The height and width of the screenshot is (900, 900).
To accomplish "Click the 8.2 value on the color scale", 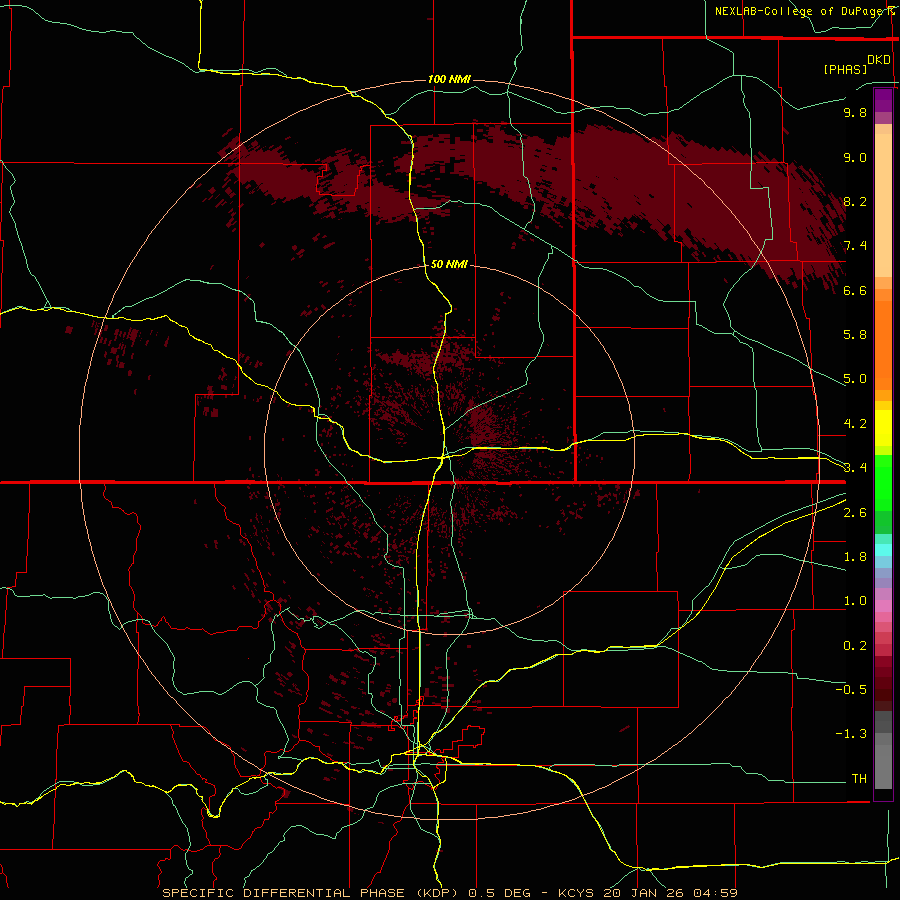I will (855, 201).
